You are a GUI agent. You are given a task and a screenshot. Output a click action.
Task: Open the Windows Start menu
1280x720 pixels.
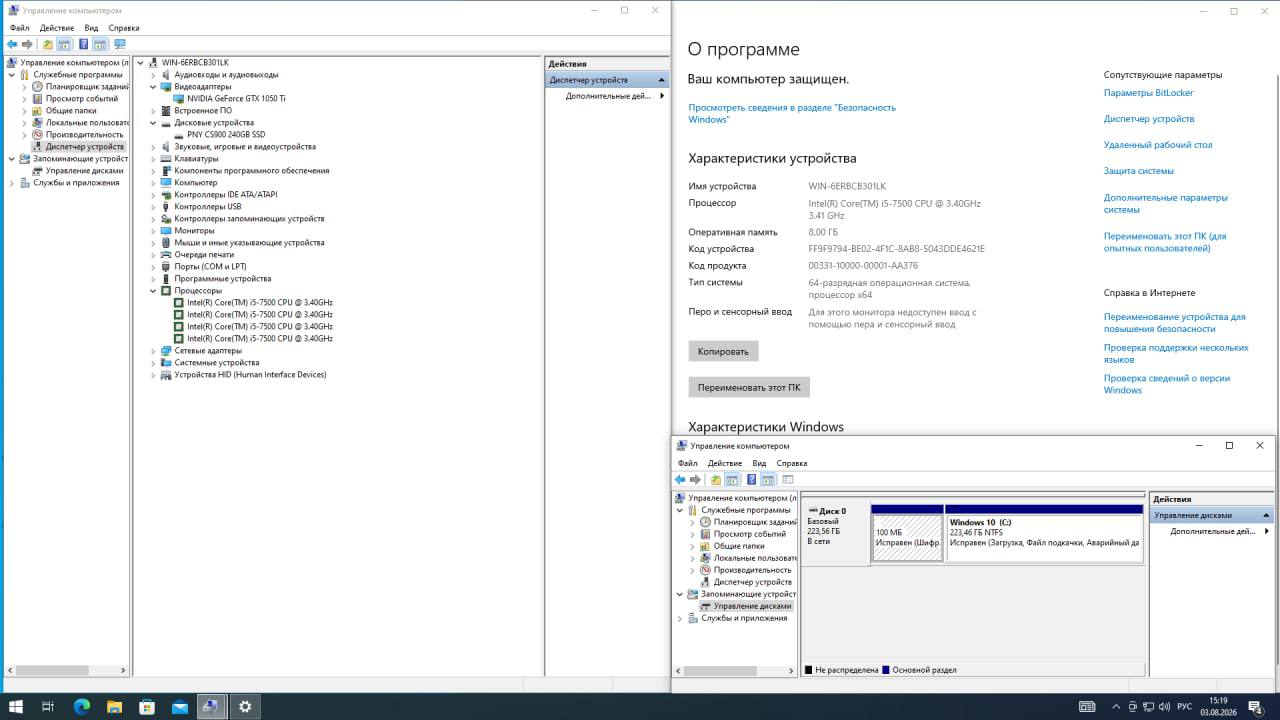tap(16, 706)
